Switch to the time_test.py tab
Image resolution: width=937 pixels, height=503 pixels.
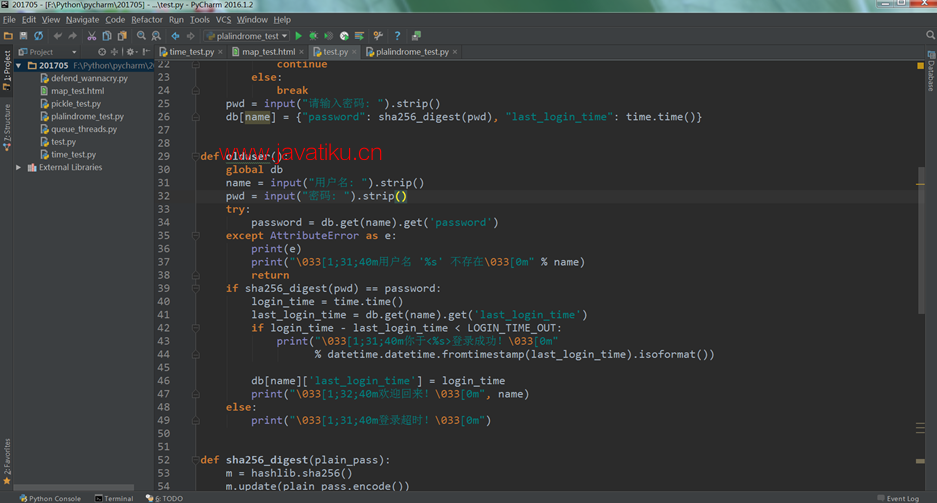pyautogui.click(x=191, y=52)
